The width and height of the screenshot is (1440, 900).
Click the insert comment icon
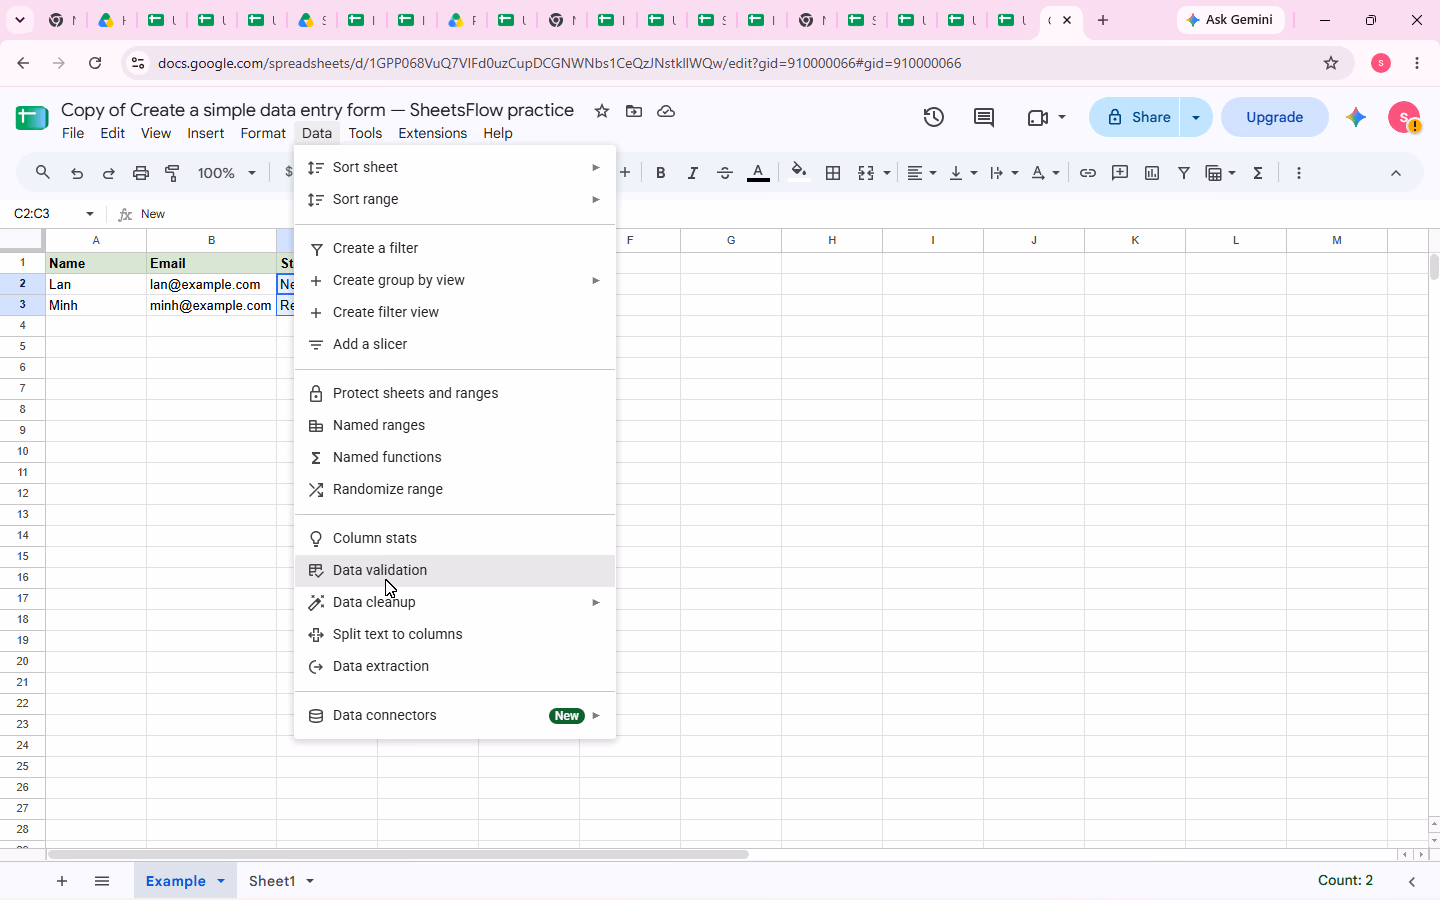[1120, 173]
